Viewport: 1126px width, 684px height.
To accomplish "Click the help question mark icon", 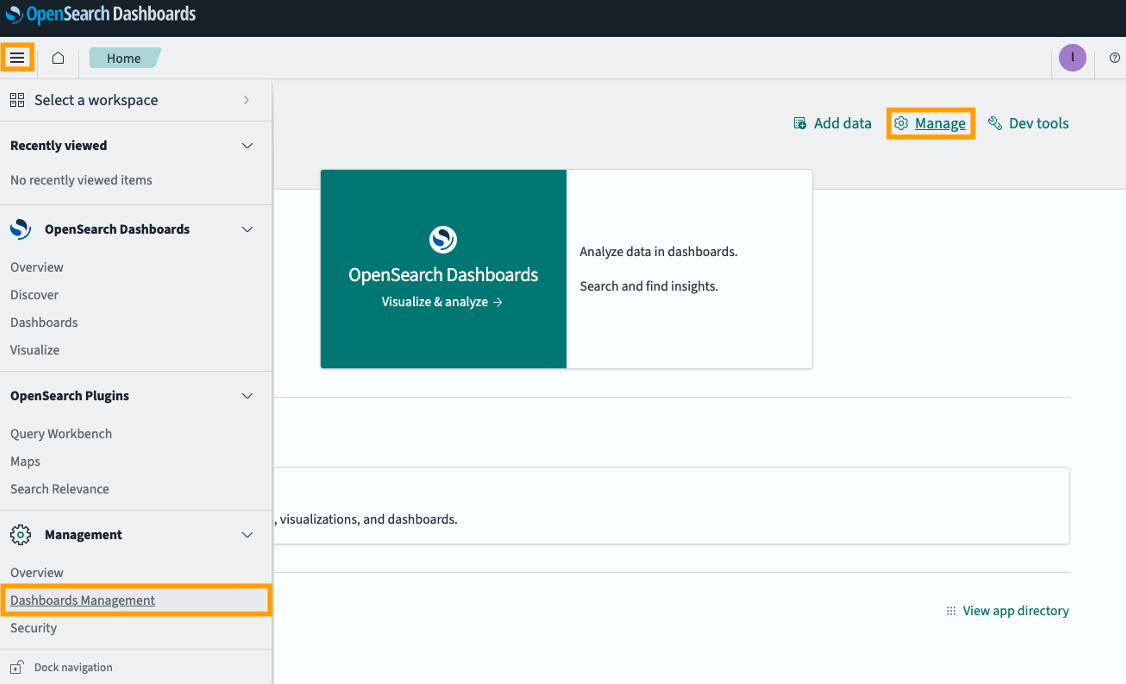I will tap(1114, 58).
